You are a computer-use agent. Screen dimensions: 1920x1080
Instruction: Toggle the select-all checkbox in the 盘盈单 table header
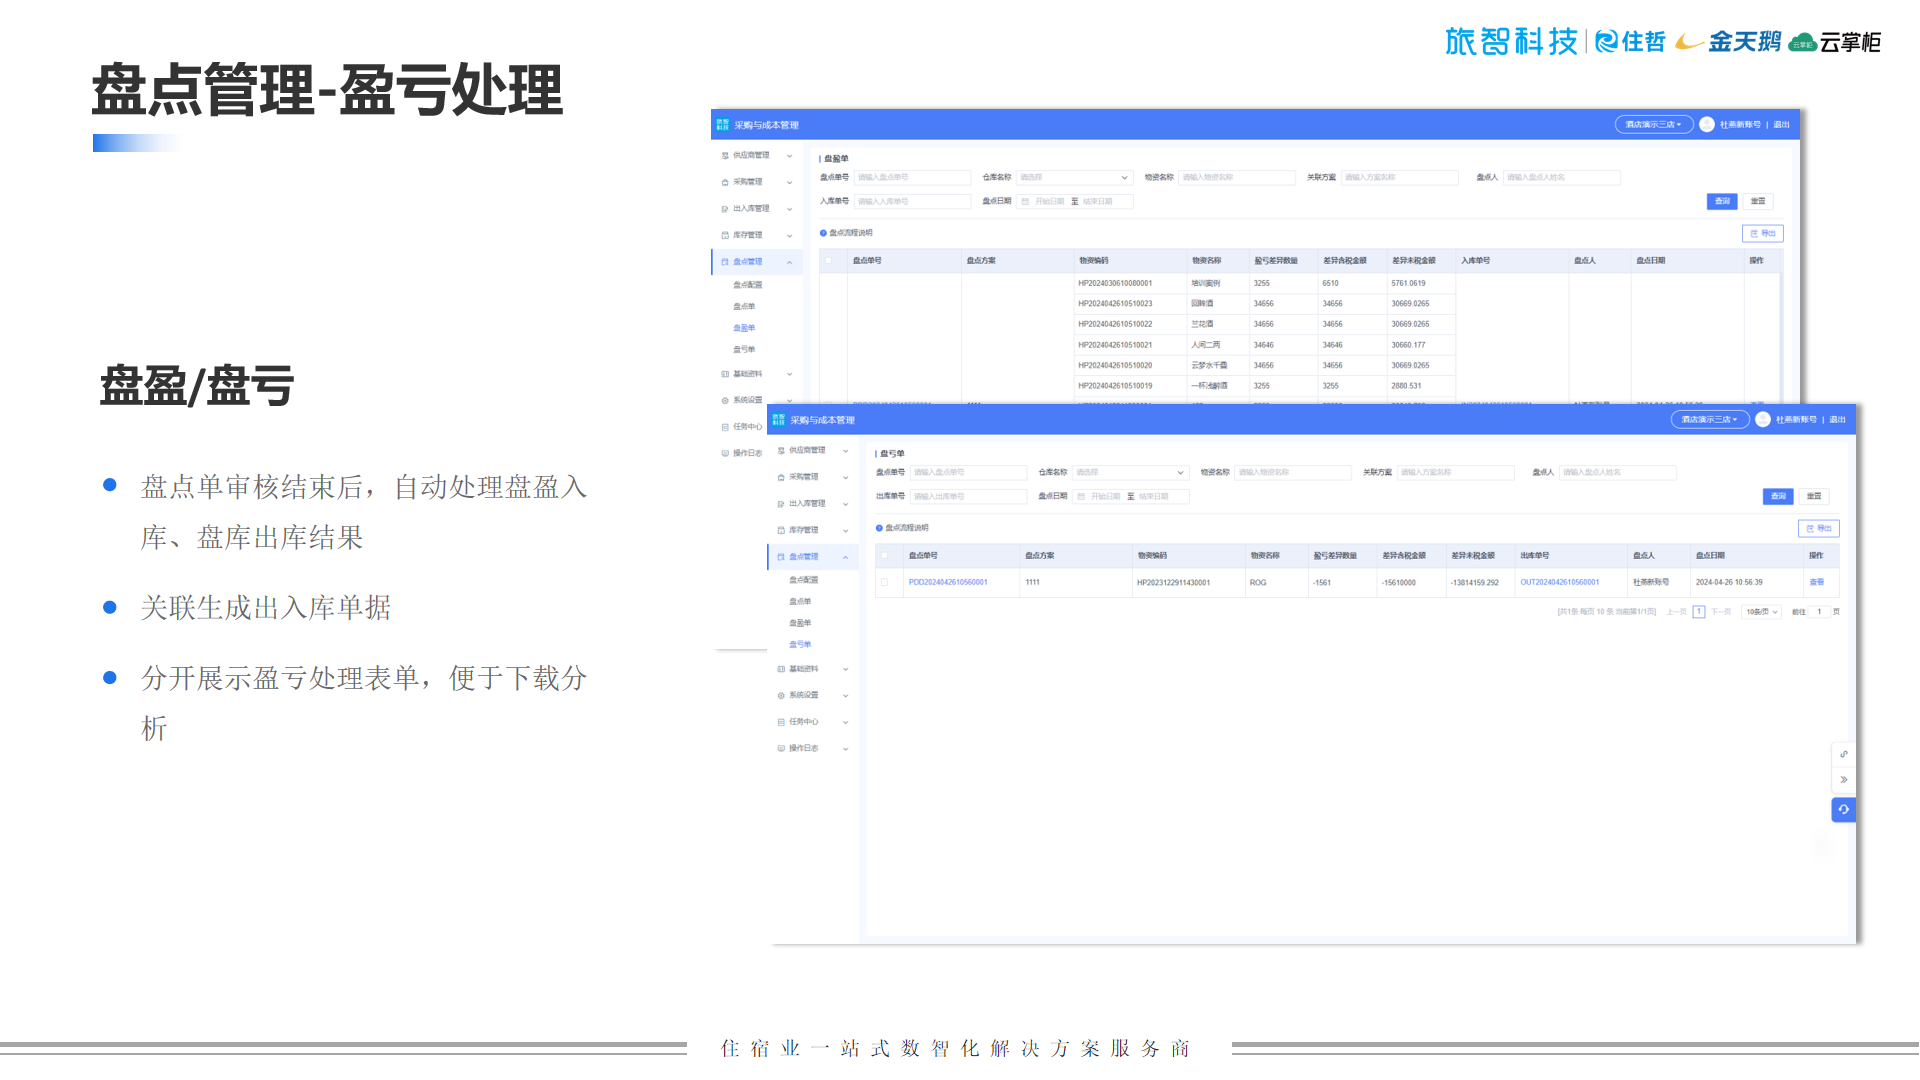(x=828, y=260)
